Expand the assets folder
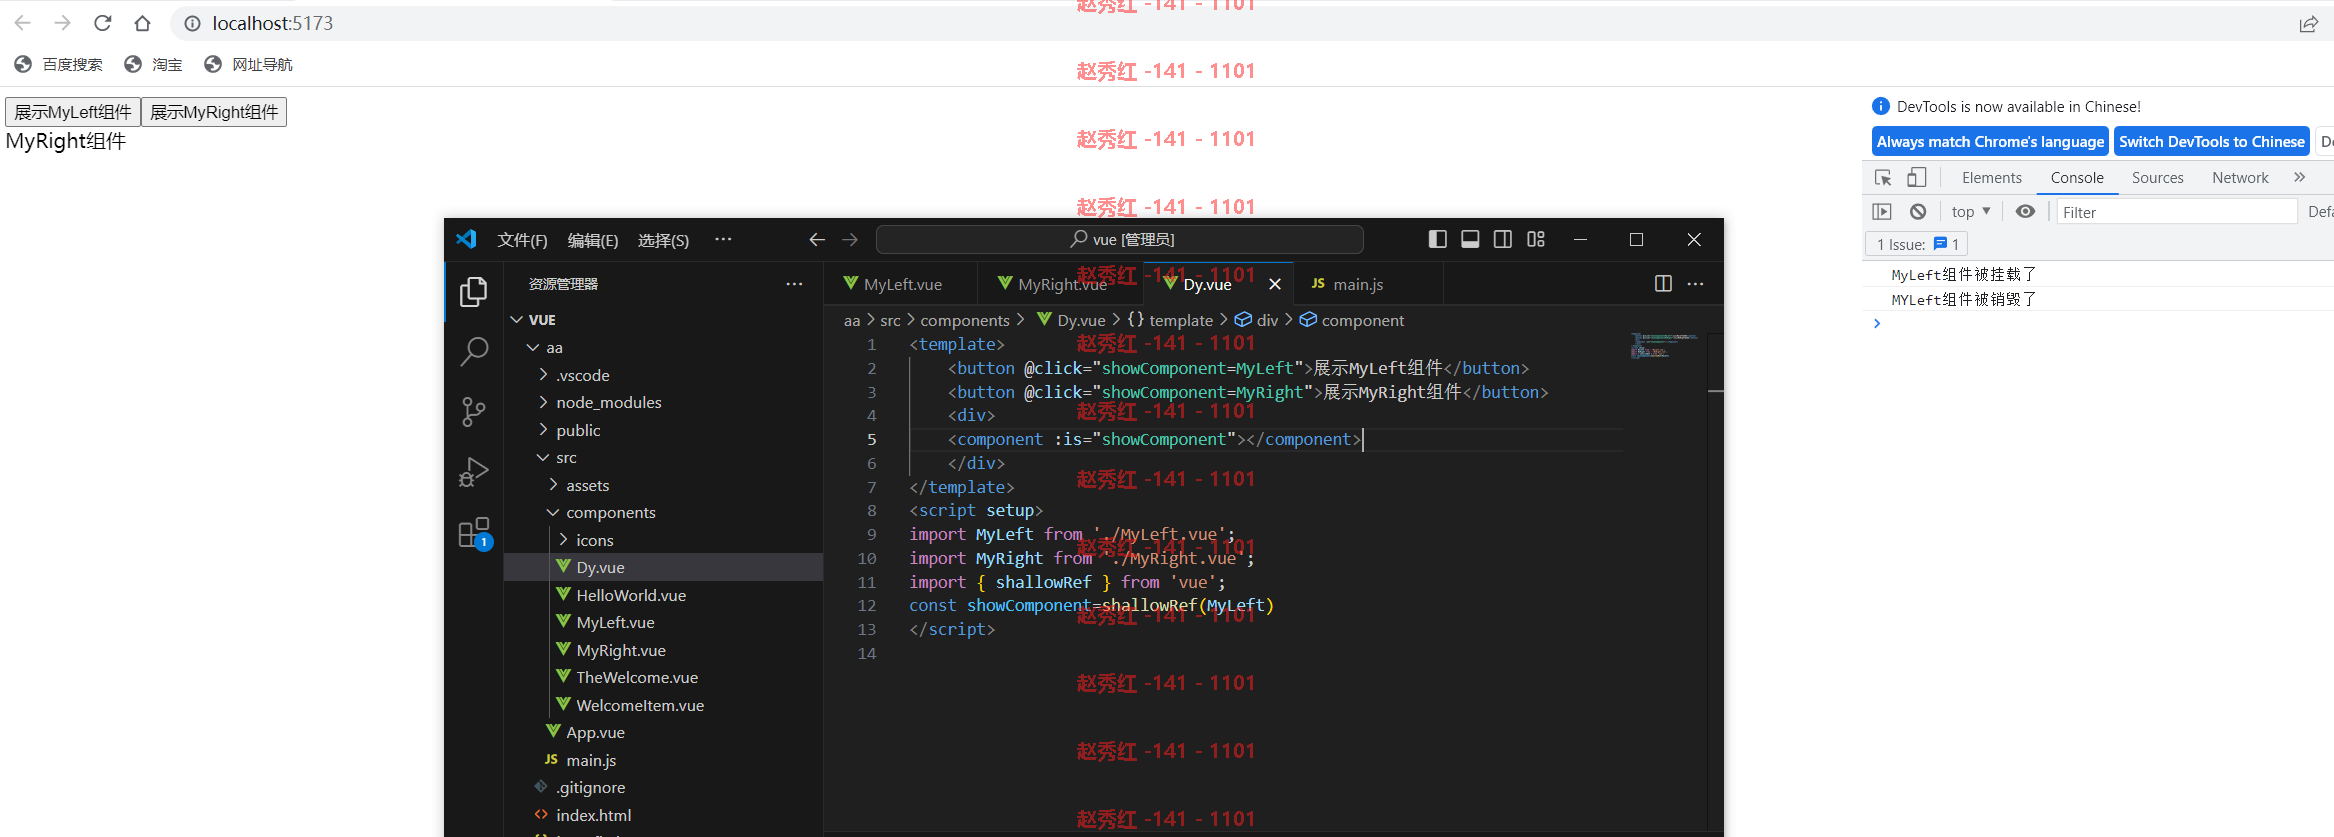The image size is (2334, 837). (x=553, y=485)
